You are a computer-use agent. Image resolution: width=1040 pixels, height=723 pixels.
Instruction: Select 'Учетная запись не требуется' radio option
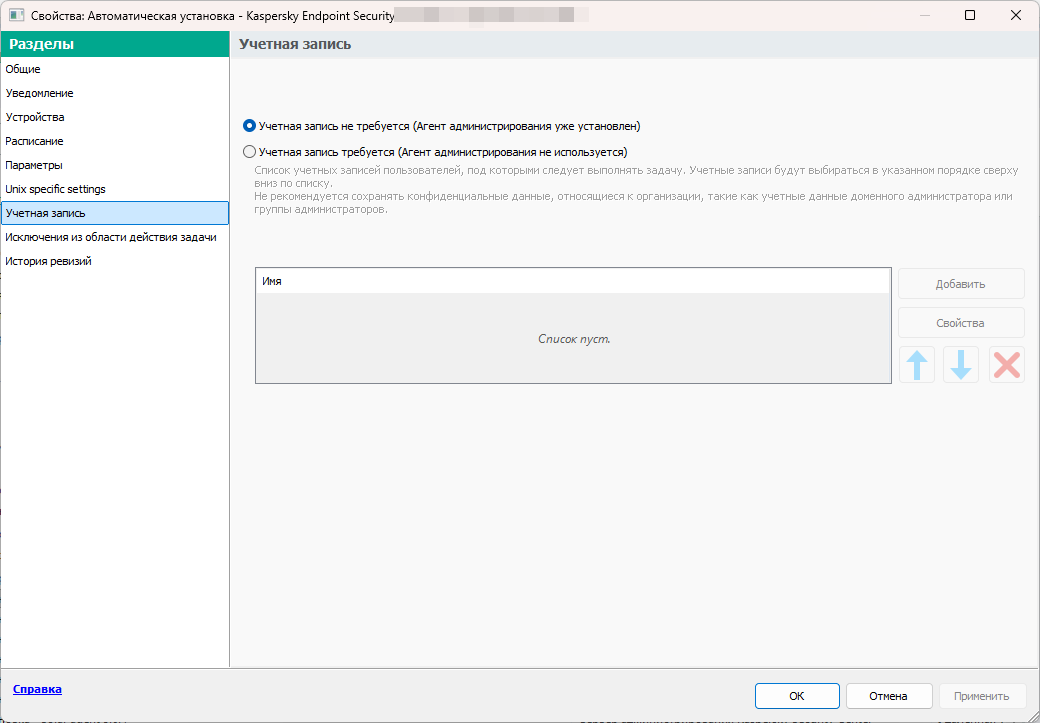(x=250, y=127)
